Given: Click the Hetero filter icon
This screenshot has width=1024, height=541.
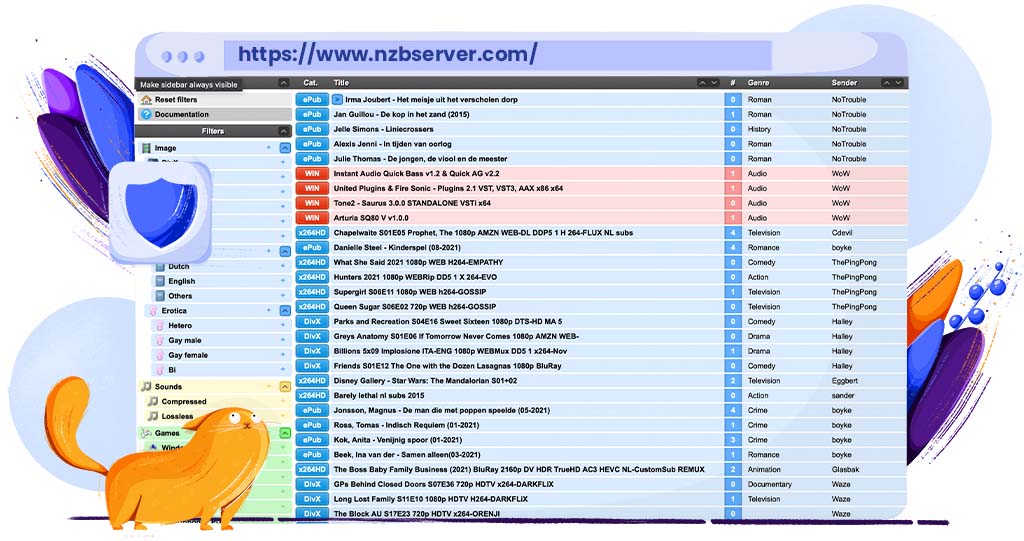Looking at the screenshot, I should click(160, 325).
